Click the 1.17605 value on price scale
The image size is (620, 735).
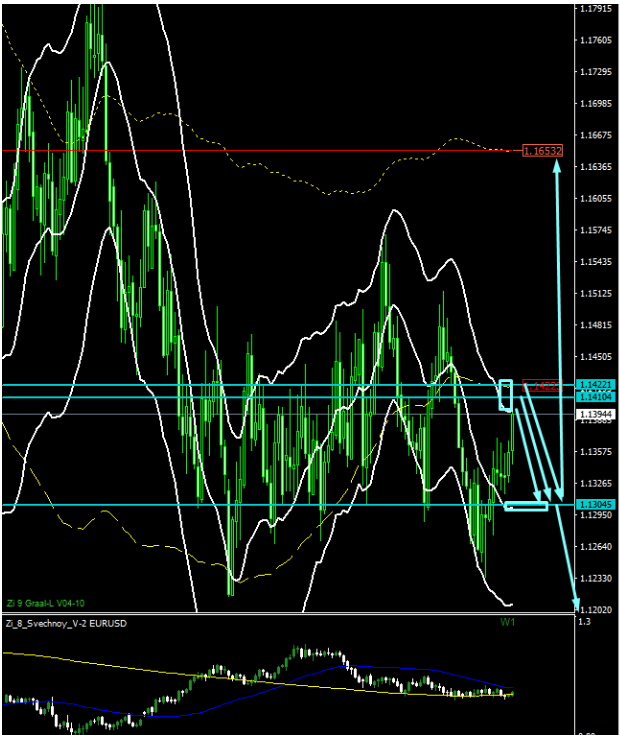point(596,40)
